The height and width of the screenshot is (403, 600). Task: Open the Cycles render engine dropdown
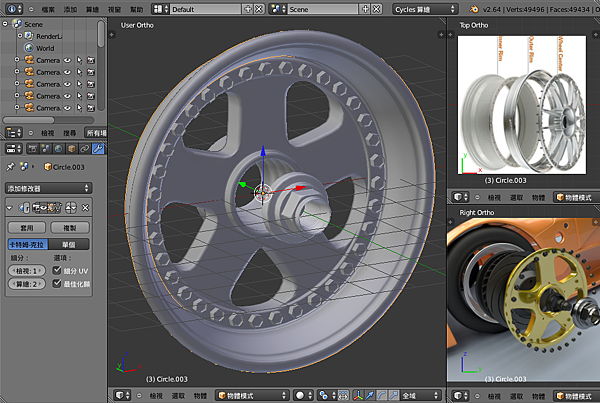423,8
